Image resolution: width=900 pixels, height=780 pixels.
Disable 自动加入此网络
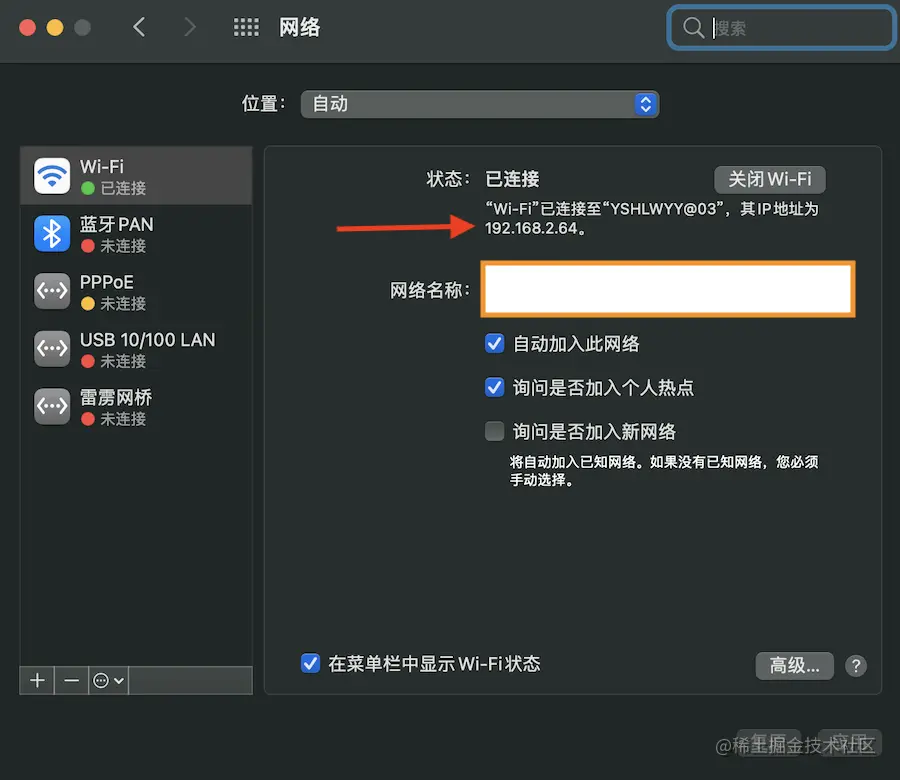point(494,343)
